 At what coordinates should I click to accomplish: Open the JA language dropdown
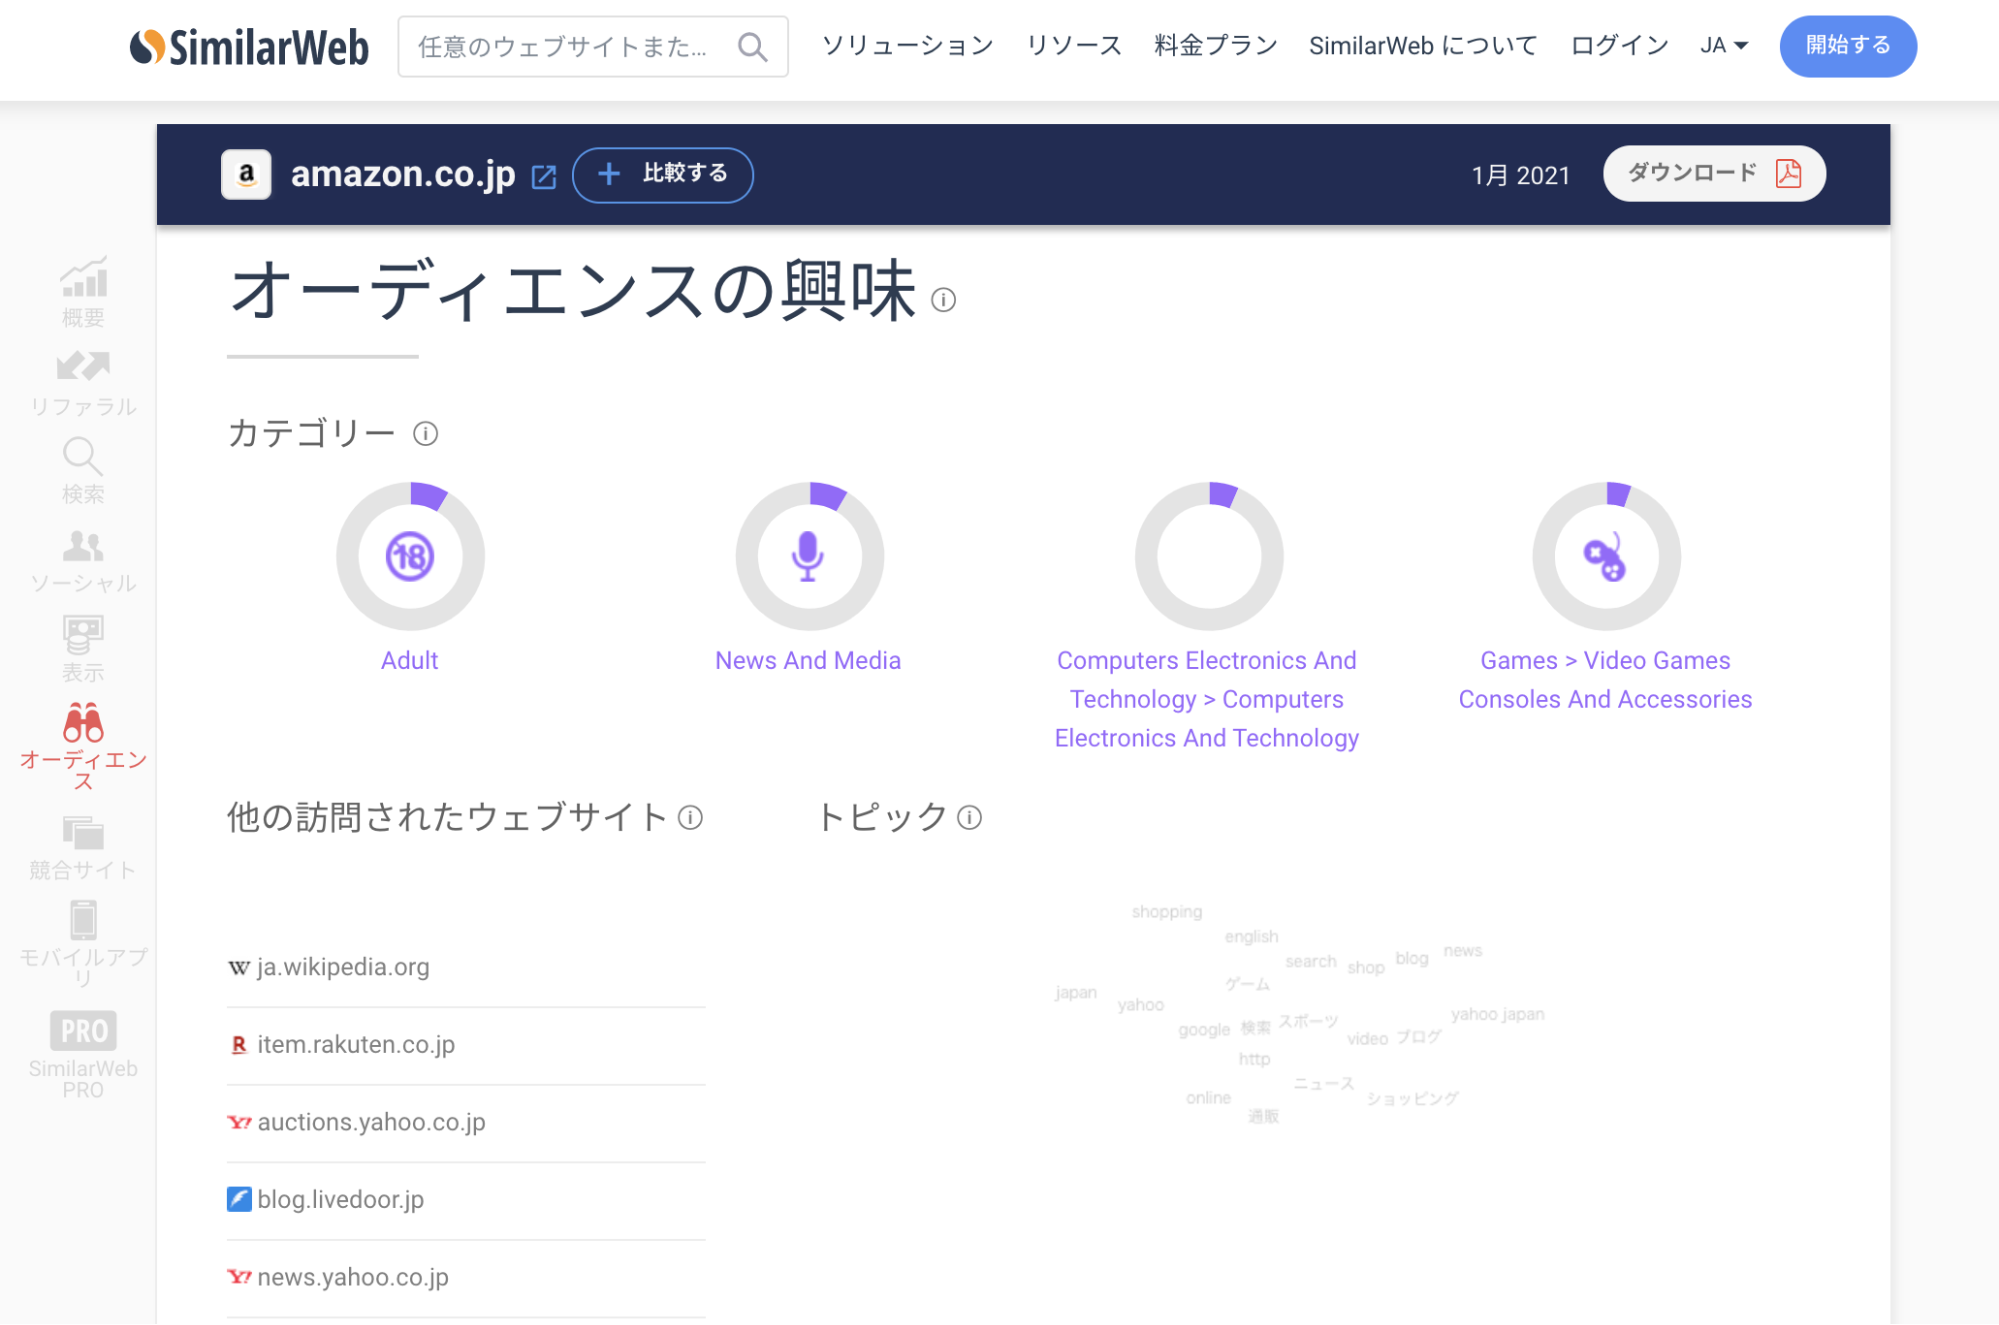[x=1723, y=46]
